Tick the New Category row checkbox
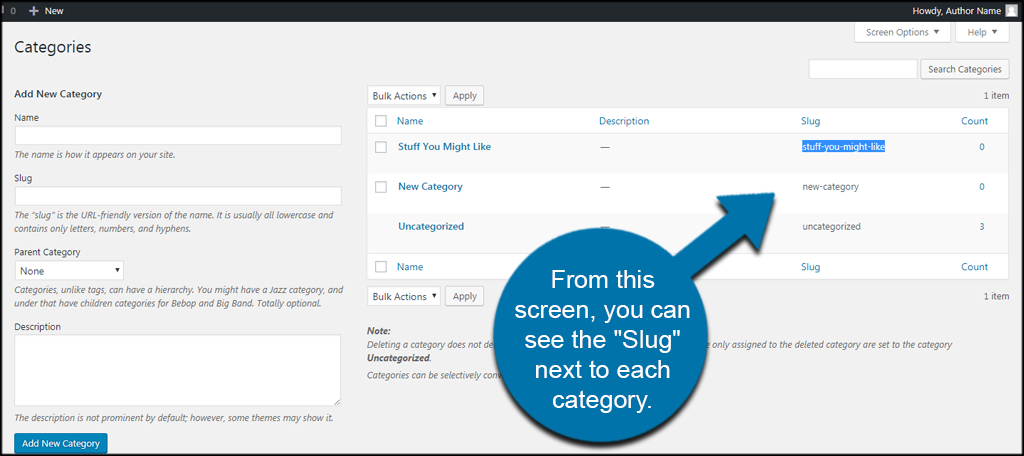Viewport: 1024px width, 456px height. point(380,187)
